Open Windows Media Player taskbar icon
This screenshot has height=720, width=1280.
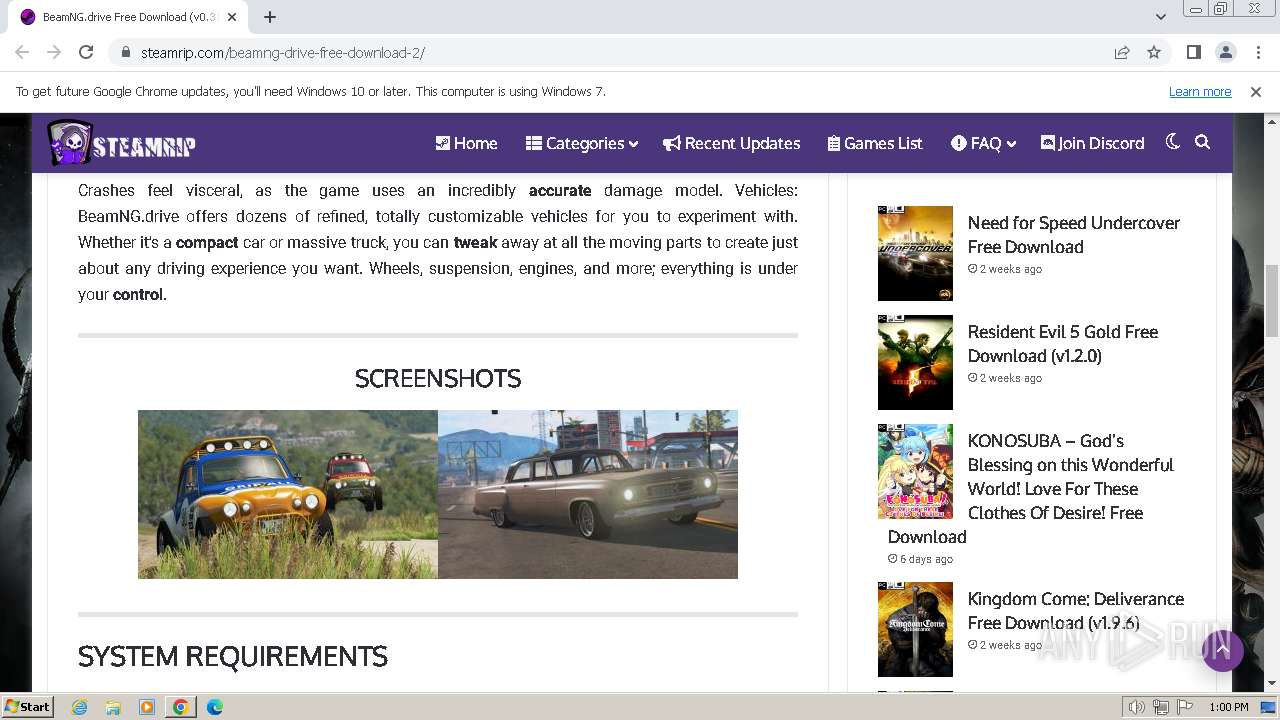coord(147,707)
